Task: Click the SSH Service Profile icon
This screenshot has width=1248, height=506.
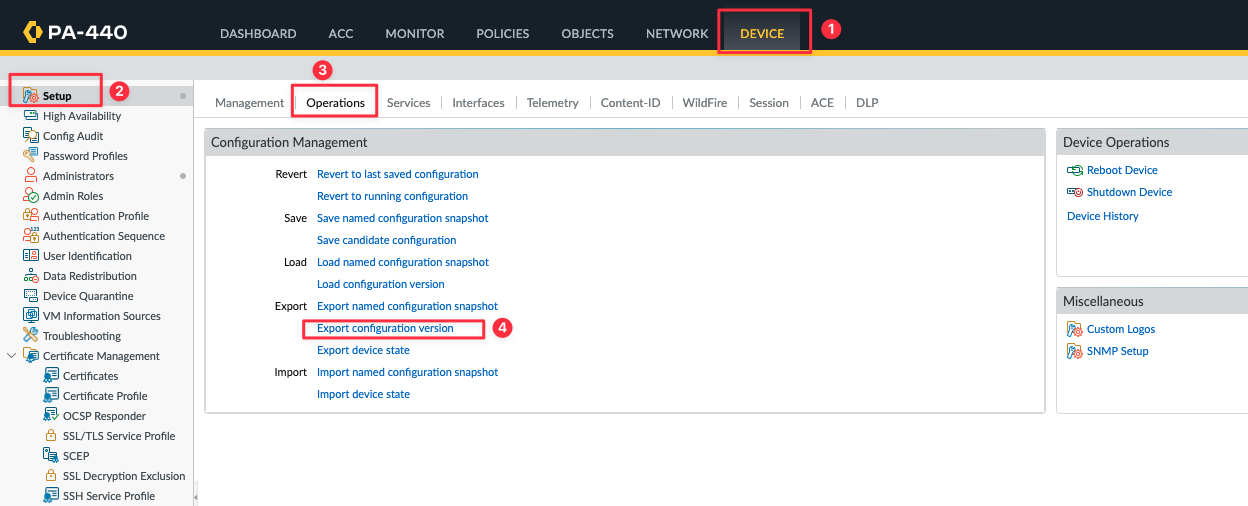Action: pyautogui.click(x=51, y=496)
